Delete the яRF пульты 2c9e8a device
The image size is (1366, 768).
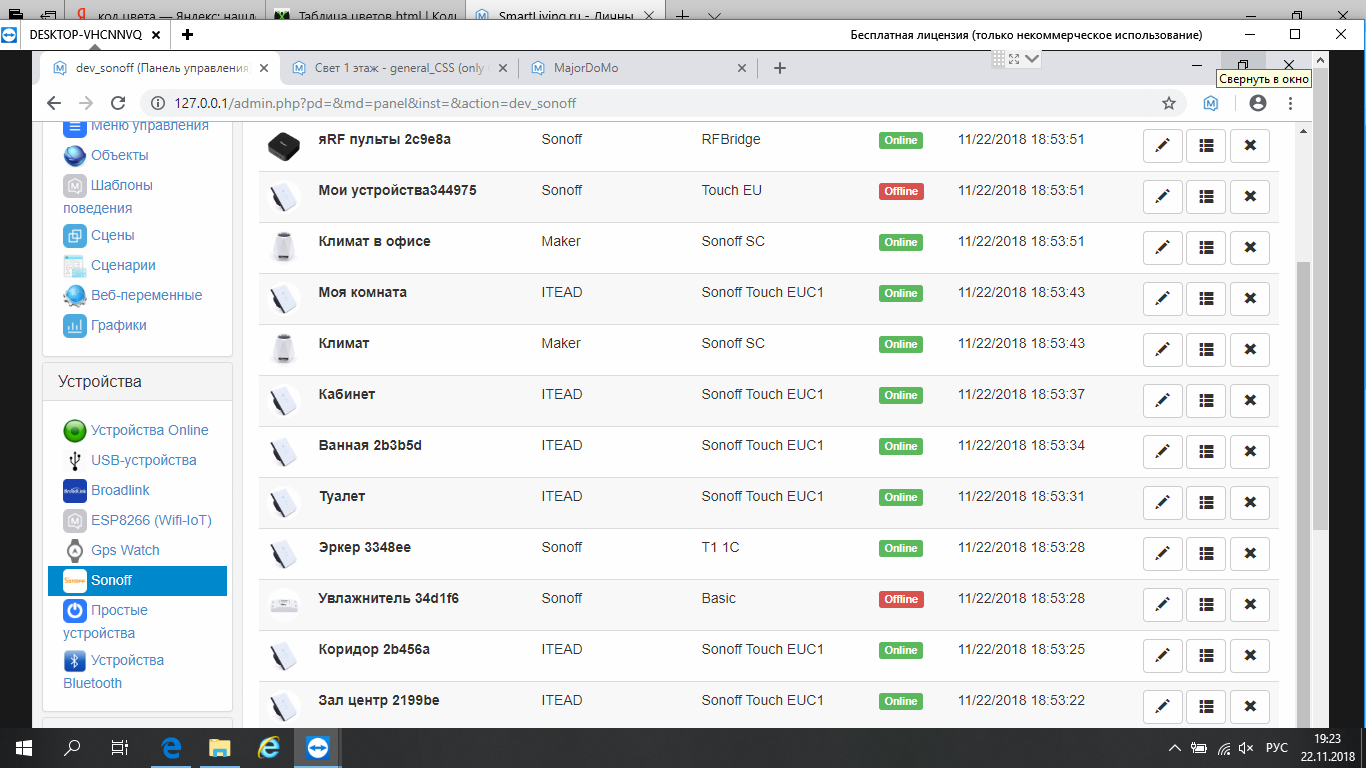coord(1250,146)
